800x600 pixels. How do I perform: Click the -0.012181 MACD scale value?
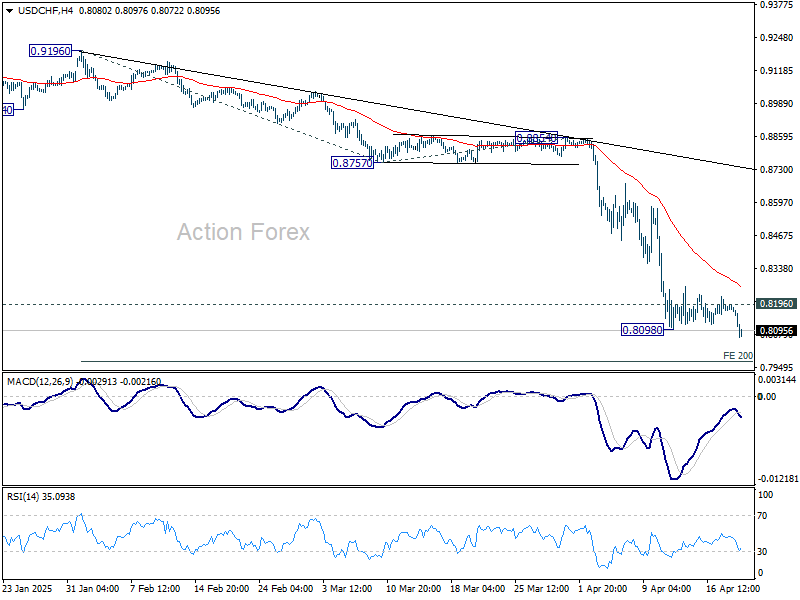click(778, 479)
